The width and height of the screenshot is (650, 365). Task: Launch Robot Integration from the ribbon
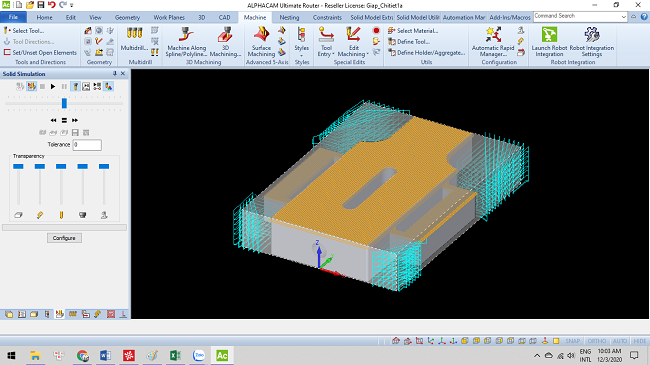[x=549, y=41]
